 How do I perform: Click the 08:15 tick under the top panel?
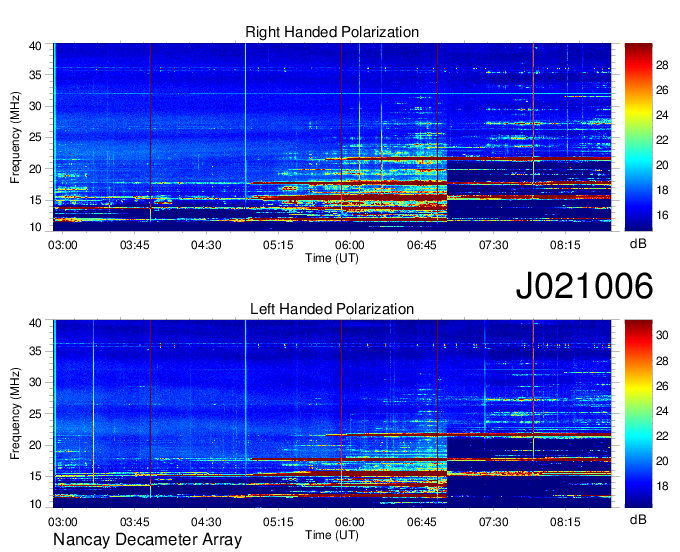[565, 245]
